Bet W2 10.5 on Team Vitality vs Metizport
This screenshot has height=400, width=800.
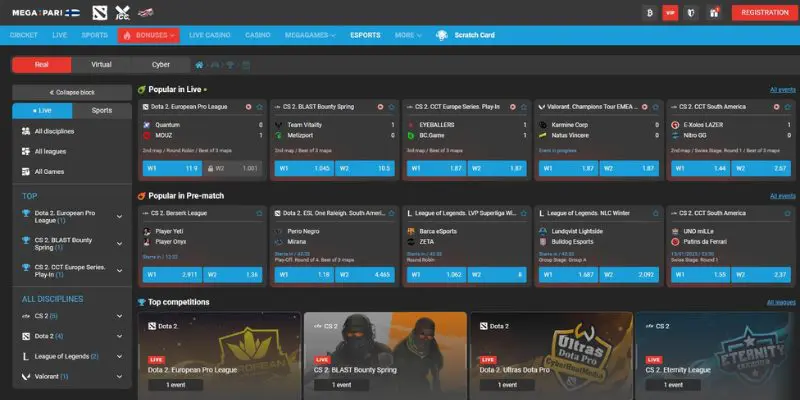[365, 168]
